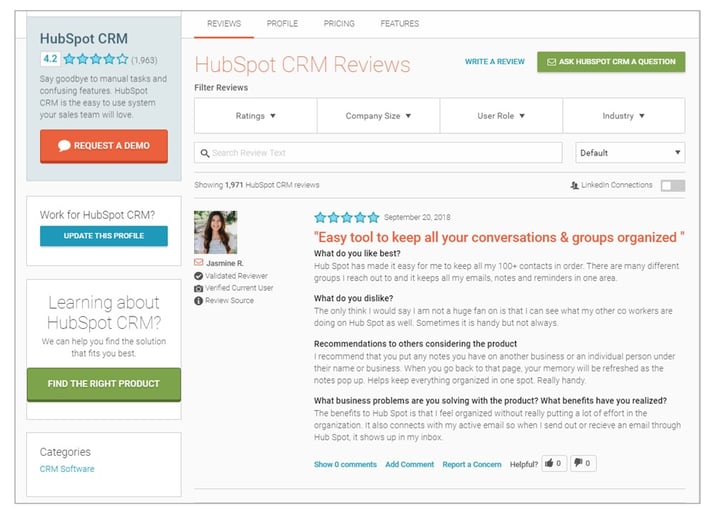Click Find the Right Product button
The height and width of the screenshot is (512, 715).
coord(104,384)
